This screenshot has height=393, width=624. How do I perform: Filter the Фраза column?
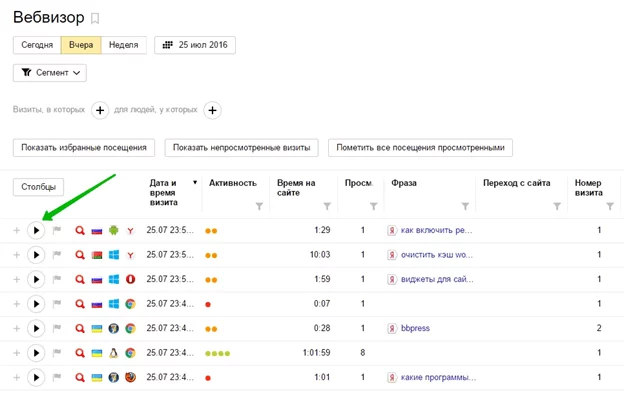(465, 206)
